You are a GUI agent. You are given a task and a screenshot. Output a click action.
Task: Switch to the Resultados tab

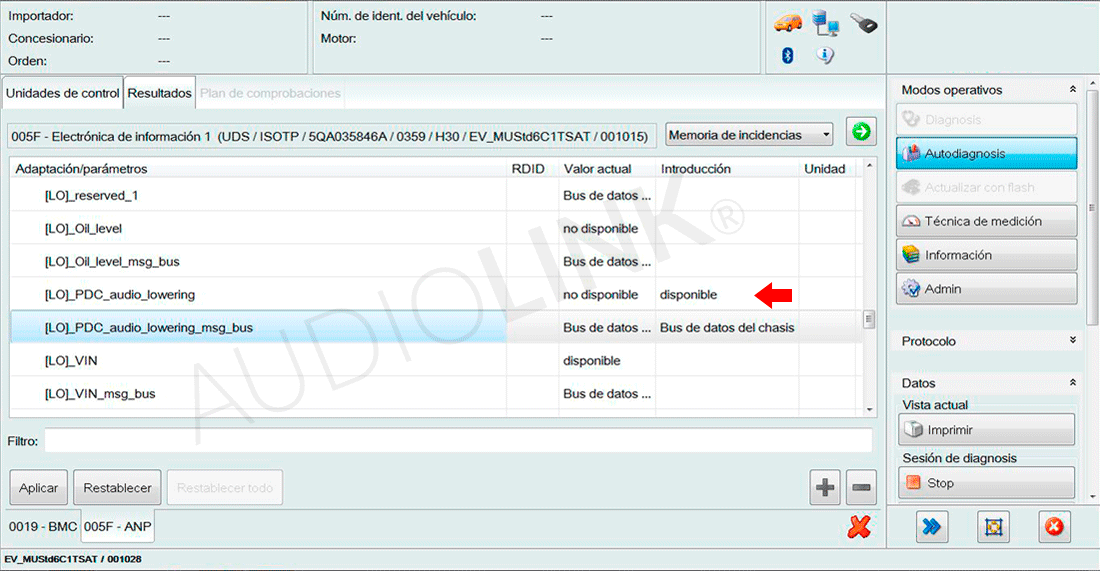160,93
